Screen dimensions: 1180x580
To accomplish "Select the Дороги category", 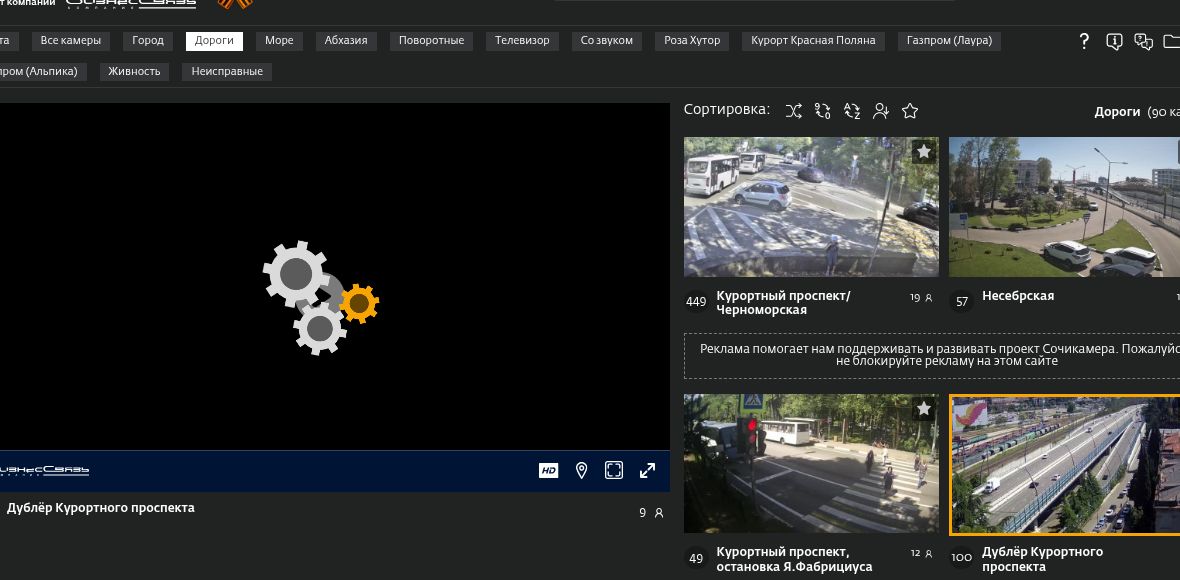I will click(x=214, y=41).
